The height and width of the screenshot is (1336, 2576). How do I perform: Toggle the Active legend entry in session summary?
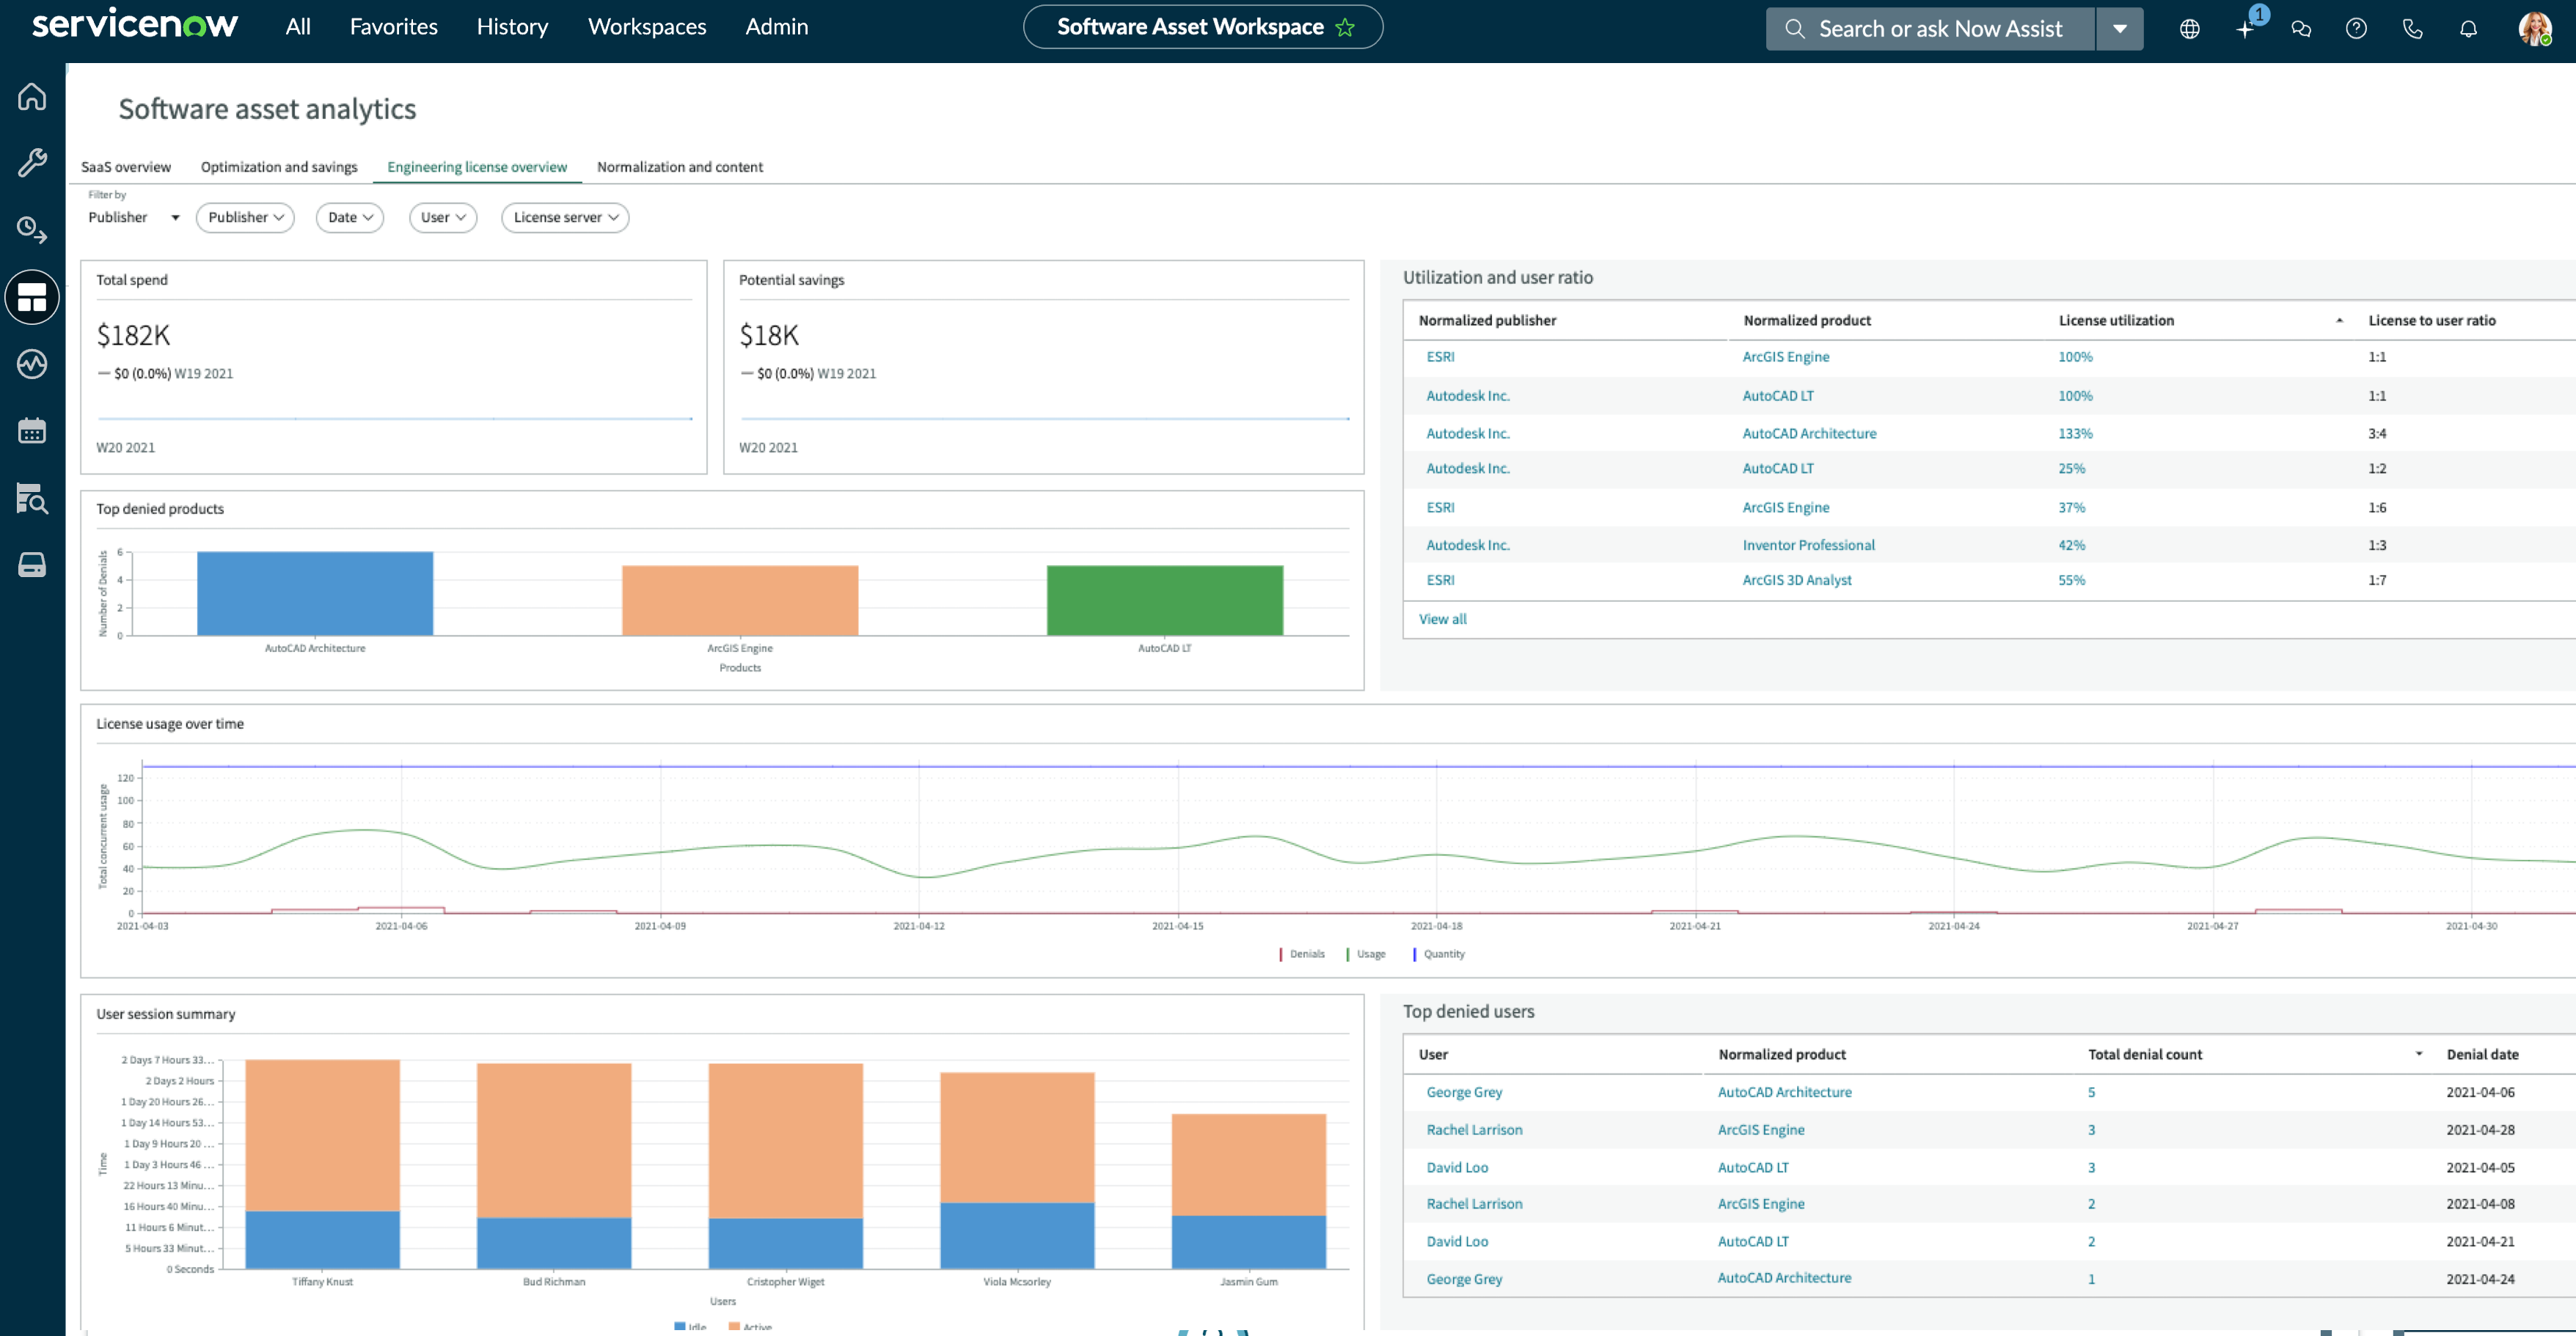point(751,1327)
